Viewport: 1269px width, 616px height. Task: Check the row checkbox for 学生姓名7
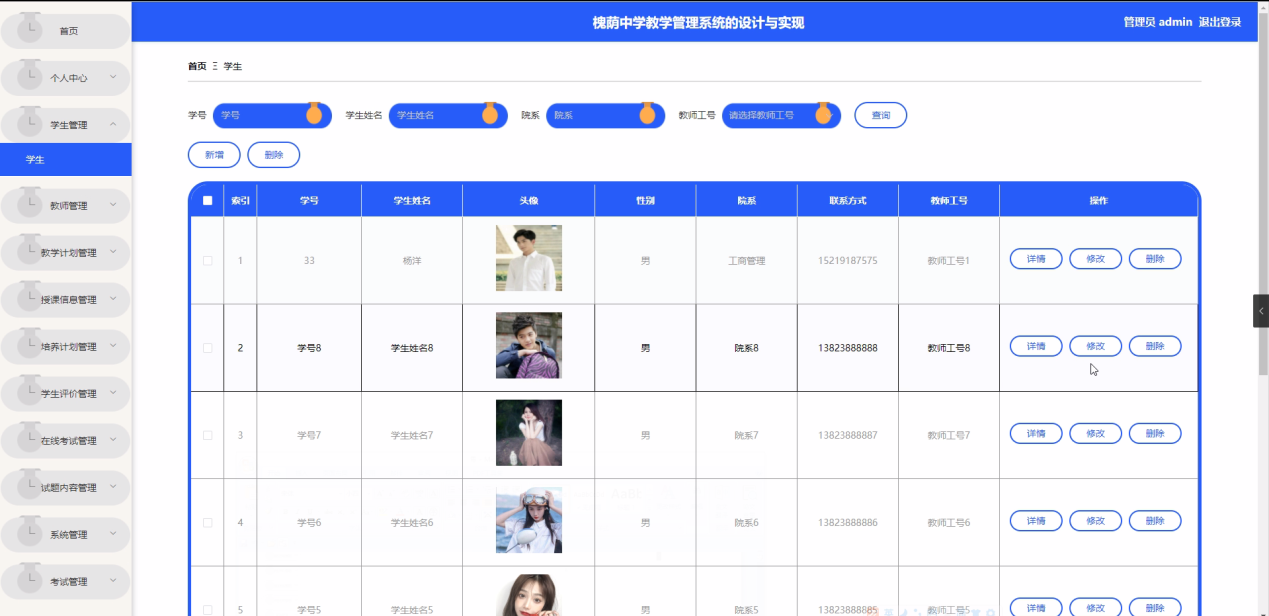pos(208,435)
